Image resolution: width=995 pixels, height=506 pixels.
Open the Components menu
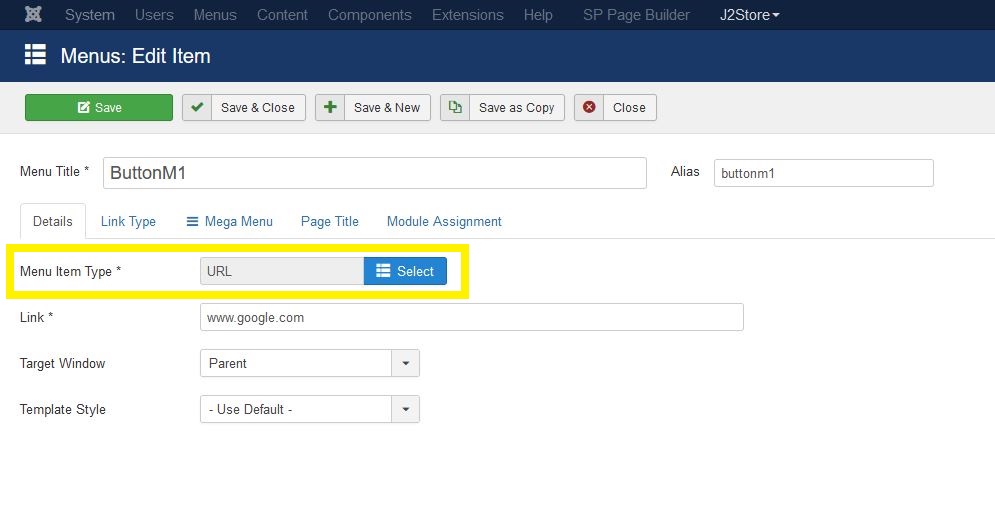point(370,15)
